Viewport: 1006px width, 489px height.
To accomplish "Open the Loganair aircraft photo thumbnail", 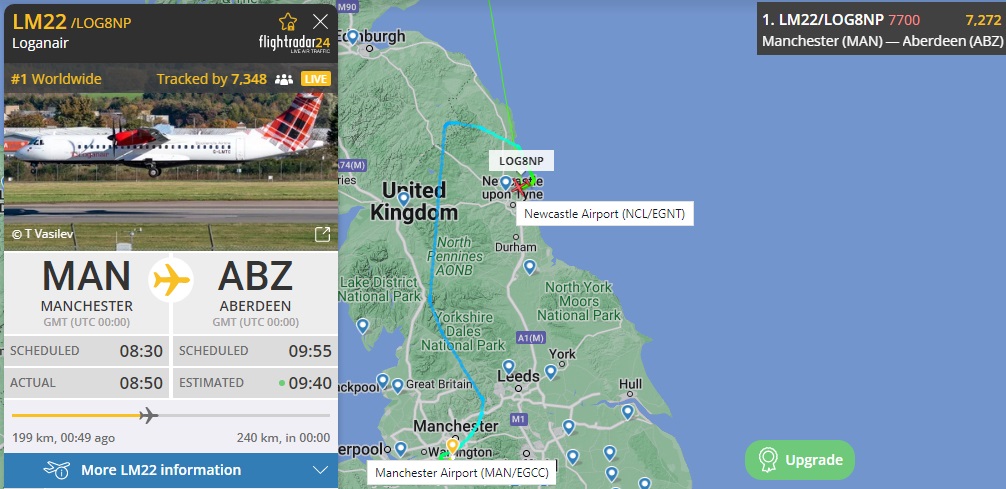I will 171,171.
